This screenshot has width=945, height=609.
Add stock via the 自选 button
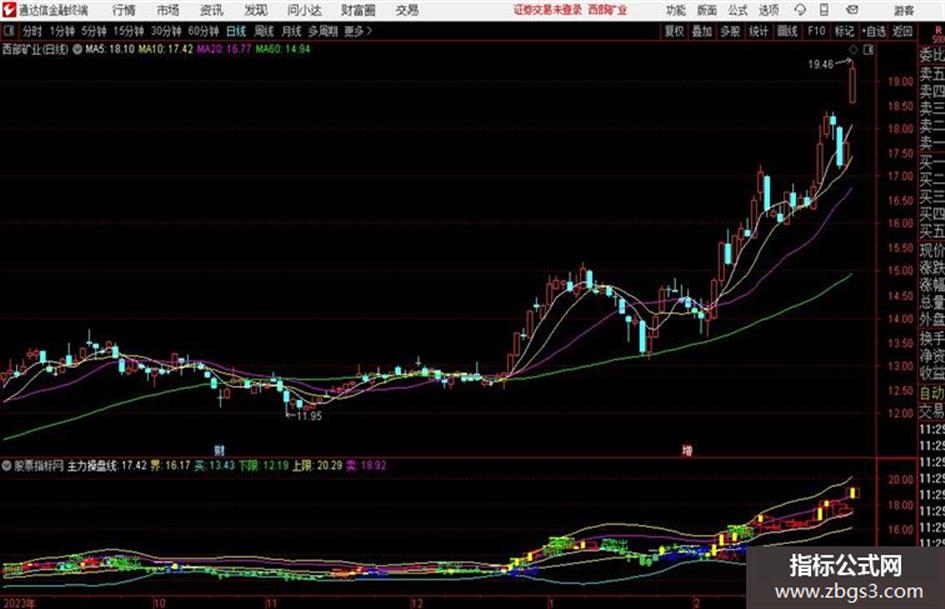pyautogui.click(x=873, y=31)
